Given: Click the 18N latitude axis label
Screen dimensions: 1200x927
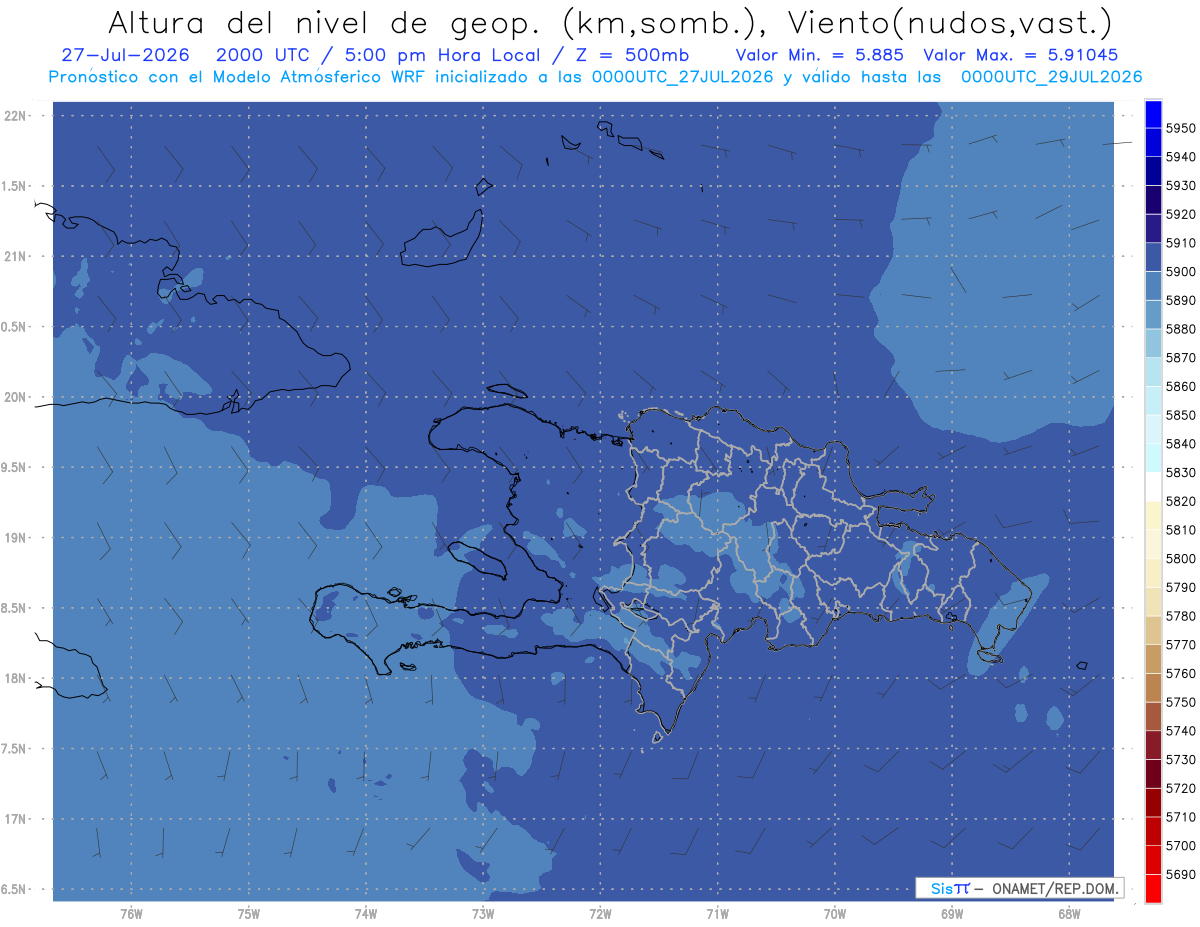Looking at the screenshot, I should (x=16, y=678).
